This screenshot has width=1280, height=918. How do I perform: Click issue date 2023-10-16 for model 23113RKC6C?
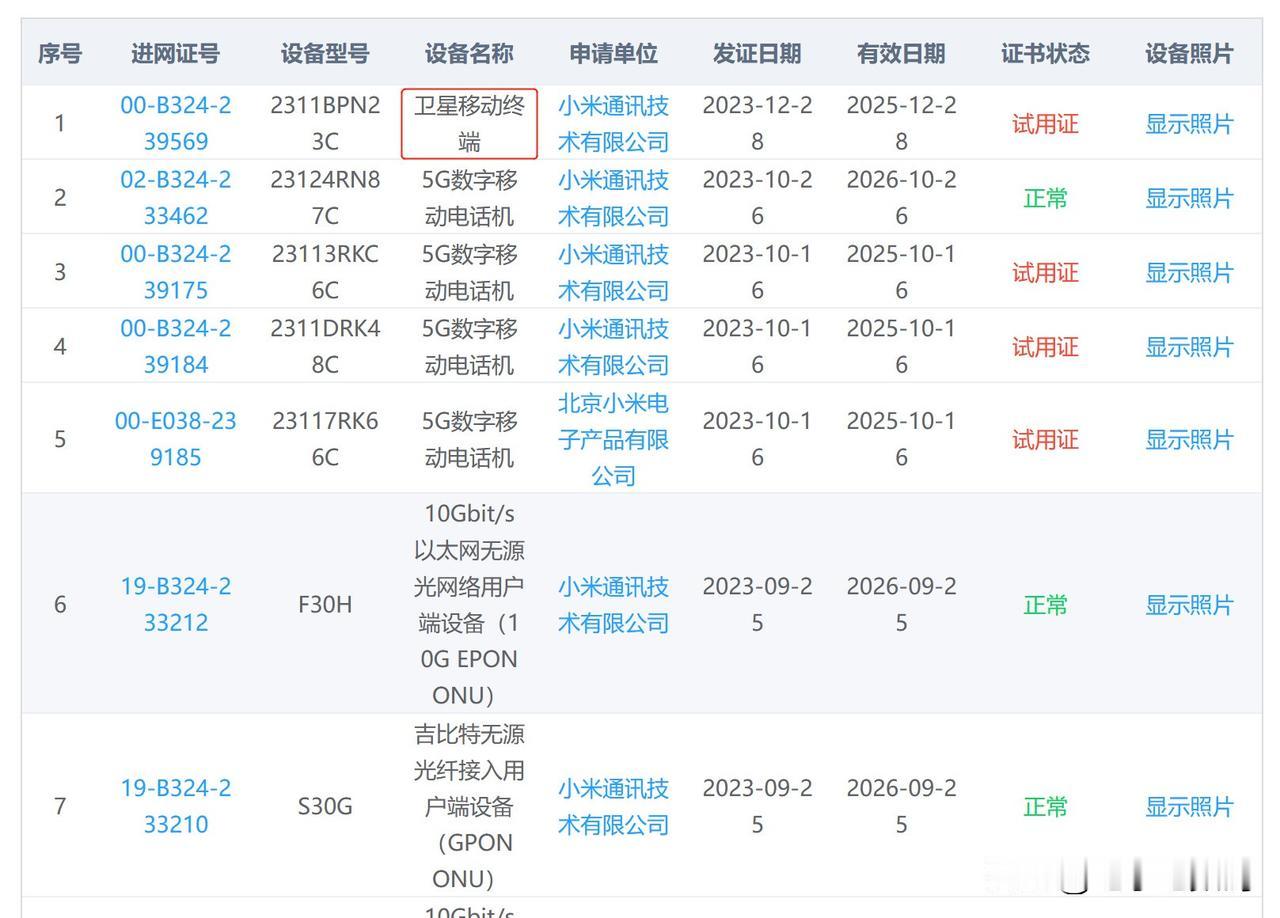pos(757,272)
